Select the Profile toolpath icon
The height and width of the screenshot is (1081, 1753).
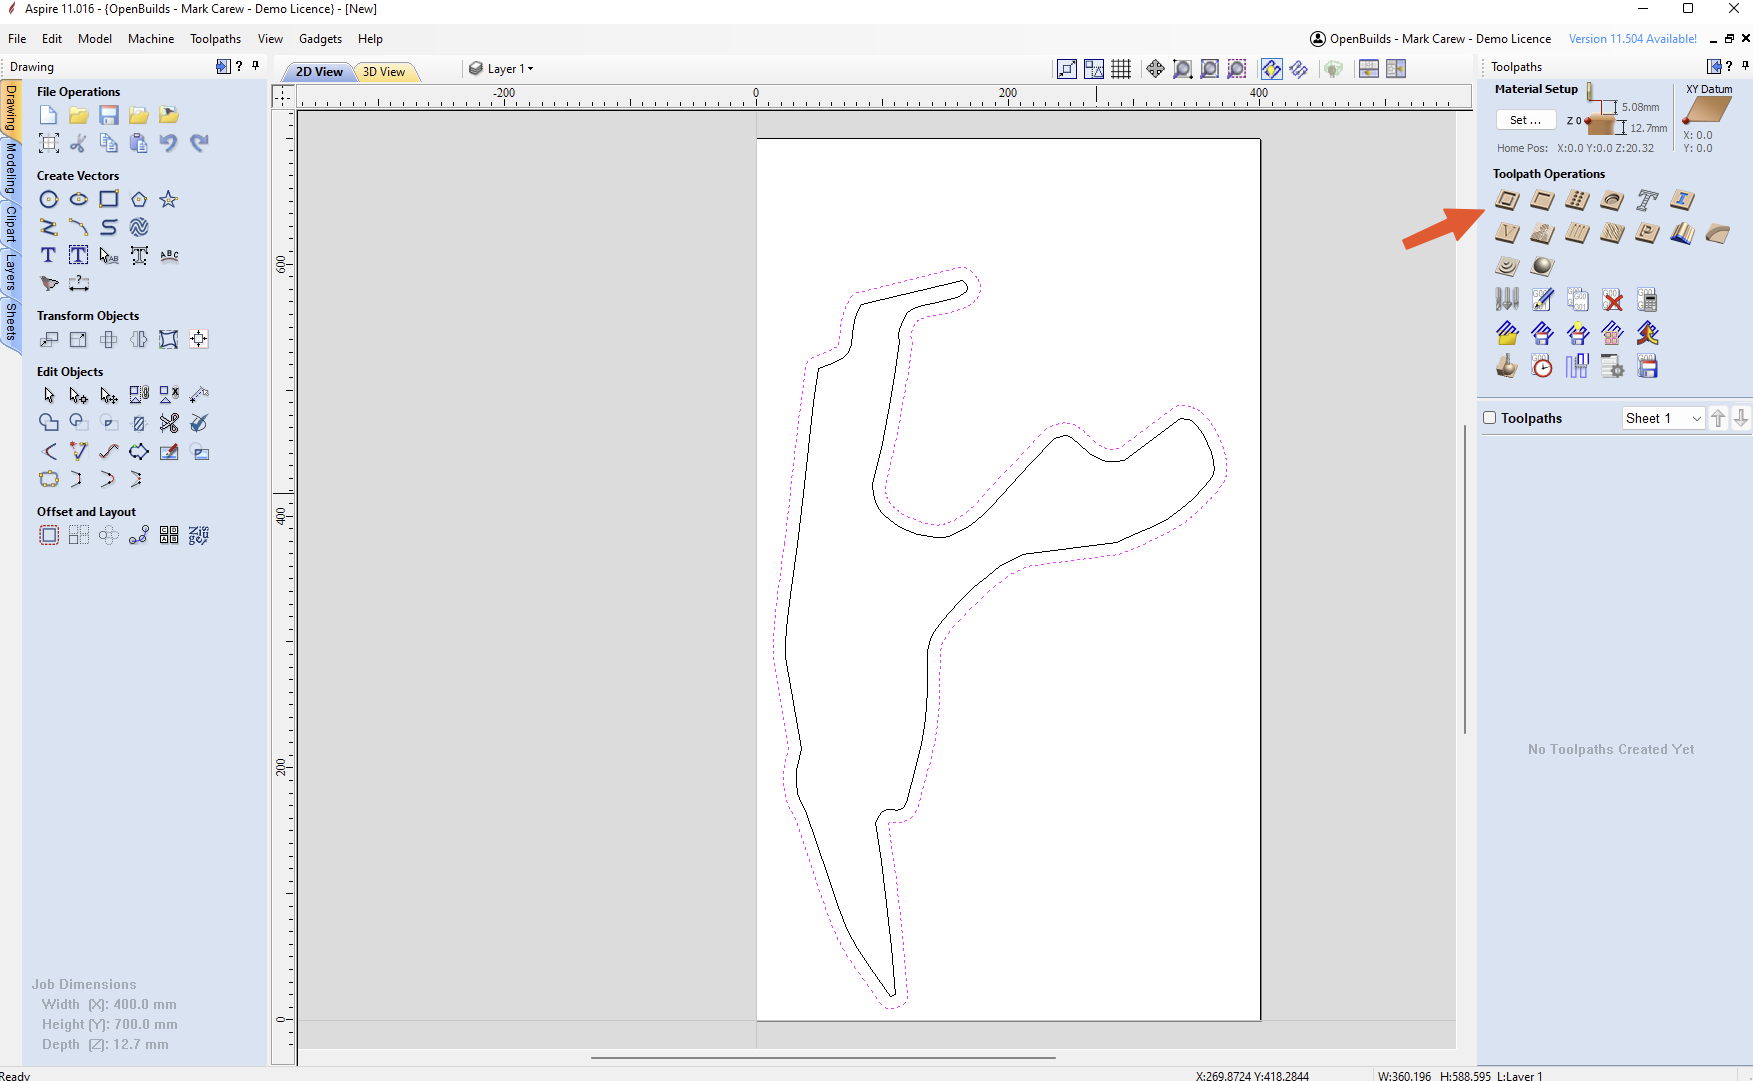pyautogui.click(x=1507, y=200)
